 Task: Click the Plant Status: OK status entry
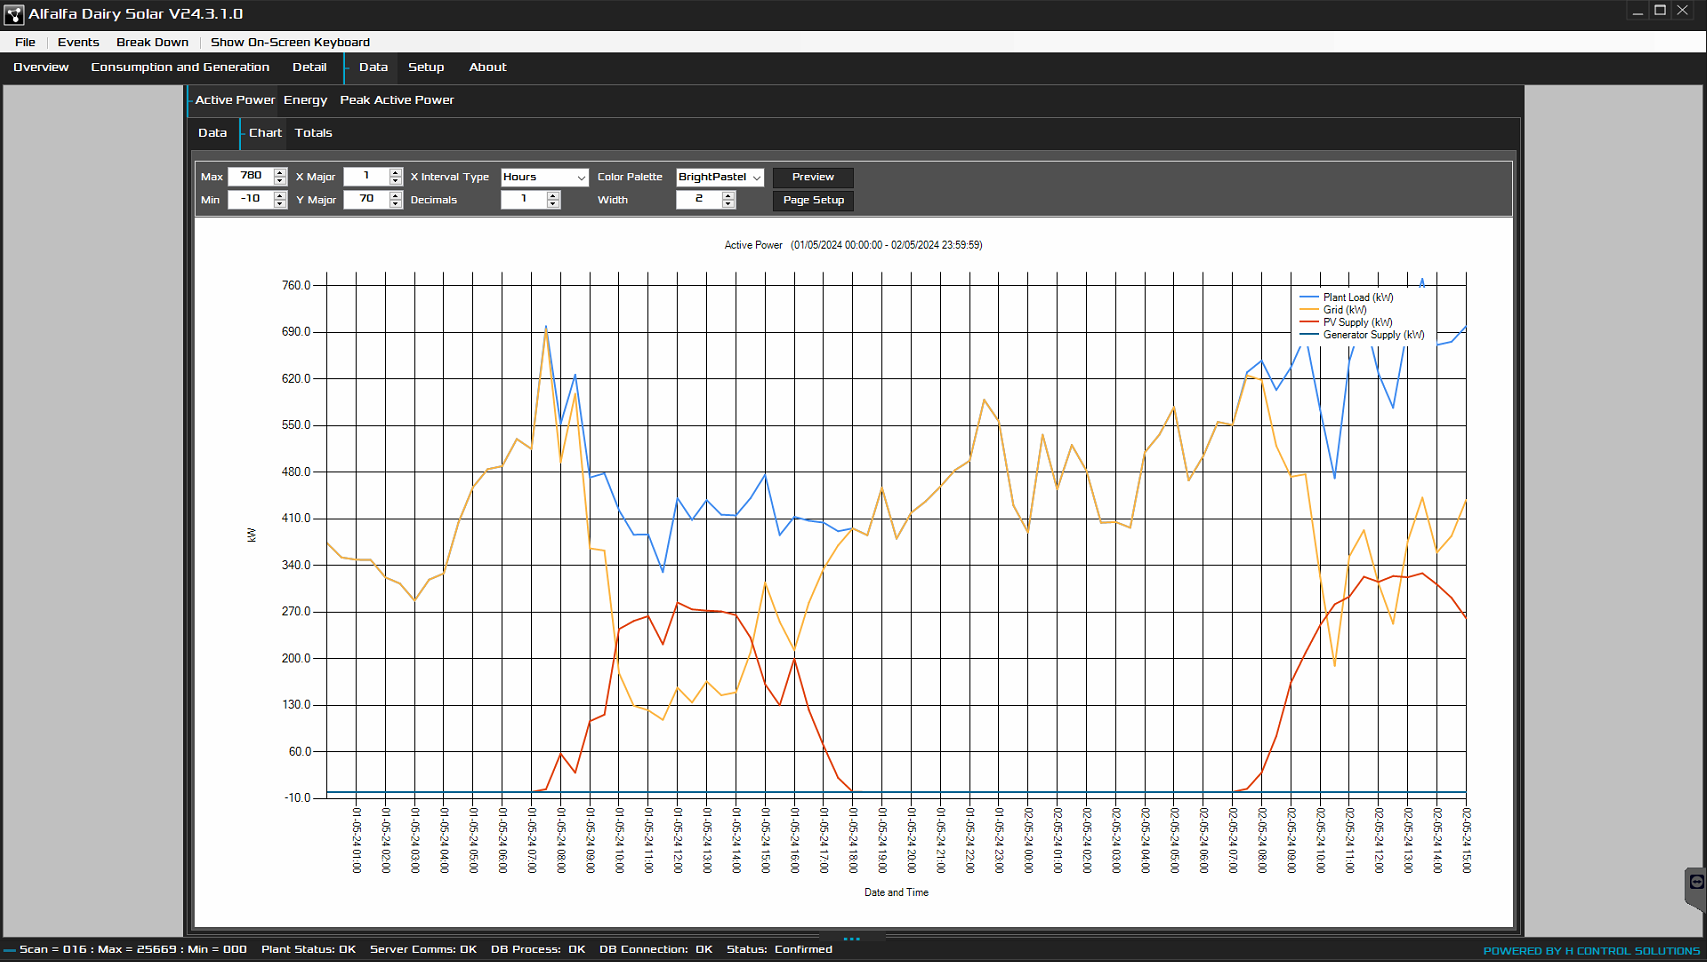tap(308, 950)
